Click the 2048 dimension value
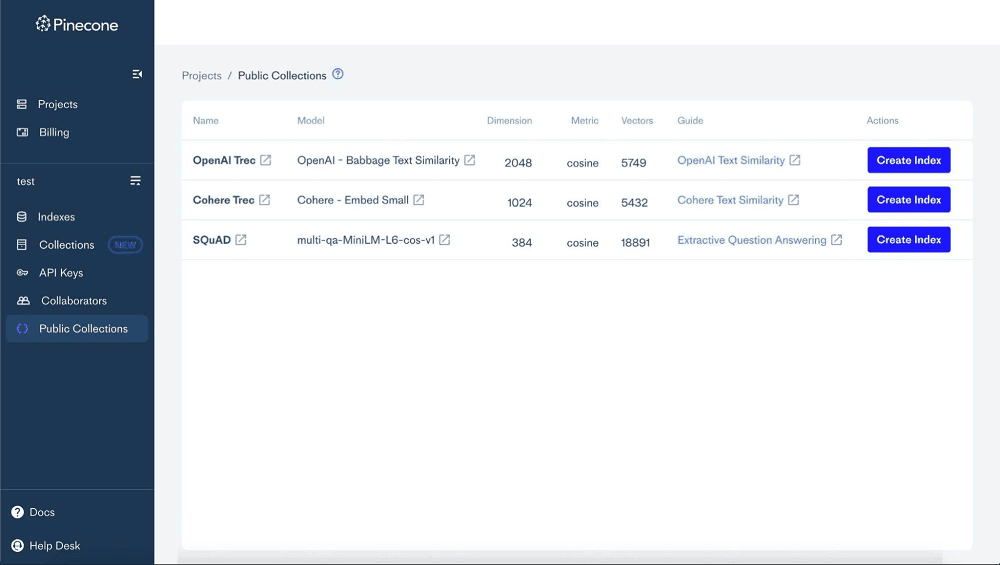 518,163
